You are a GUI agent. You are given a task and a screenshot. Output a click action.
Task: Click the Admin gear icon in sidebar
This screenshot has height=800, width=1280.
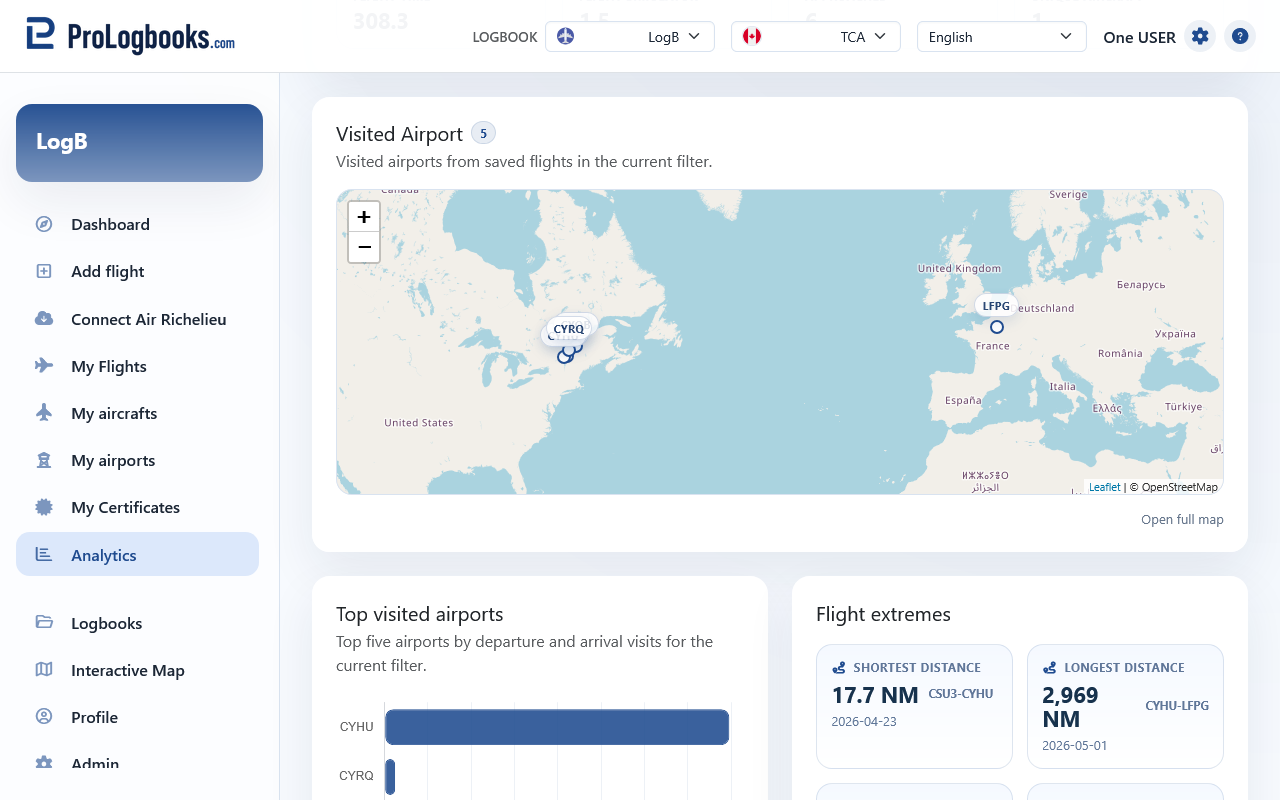44,763
